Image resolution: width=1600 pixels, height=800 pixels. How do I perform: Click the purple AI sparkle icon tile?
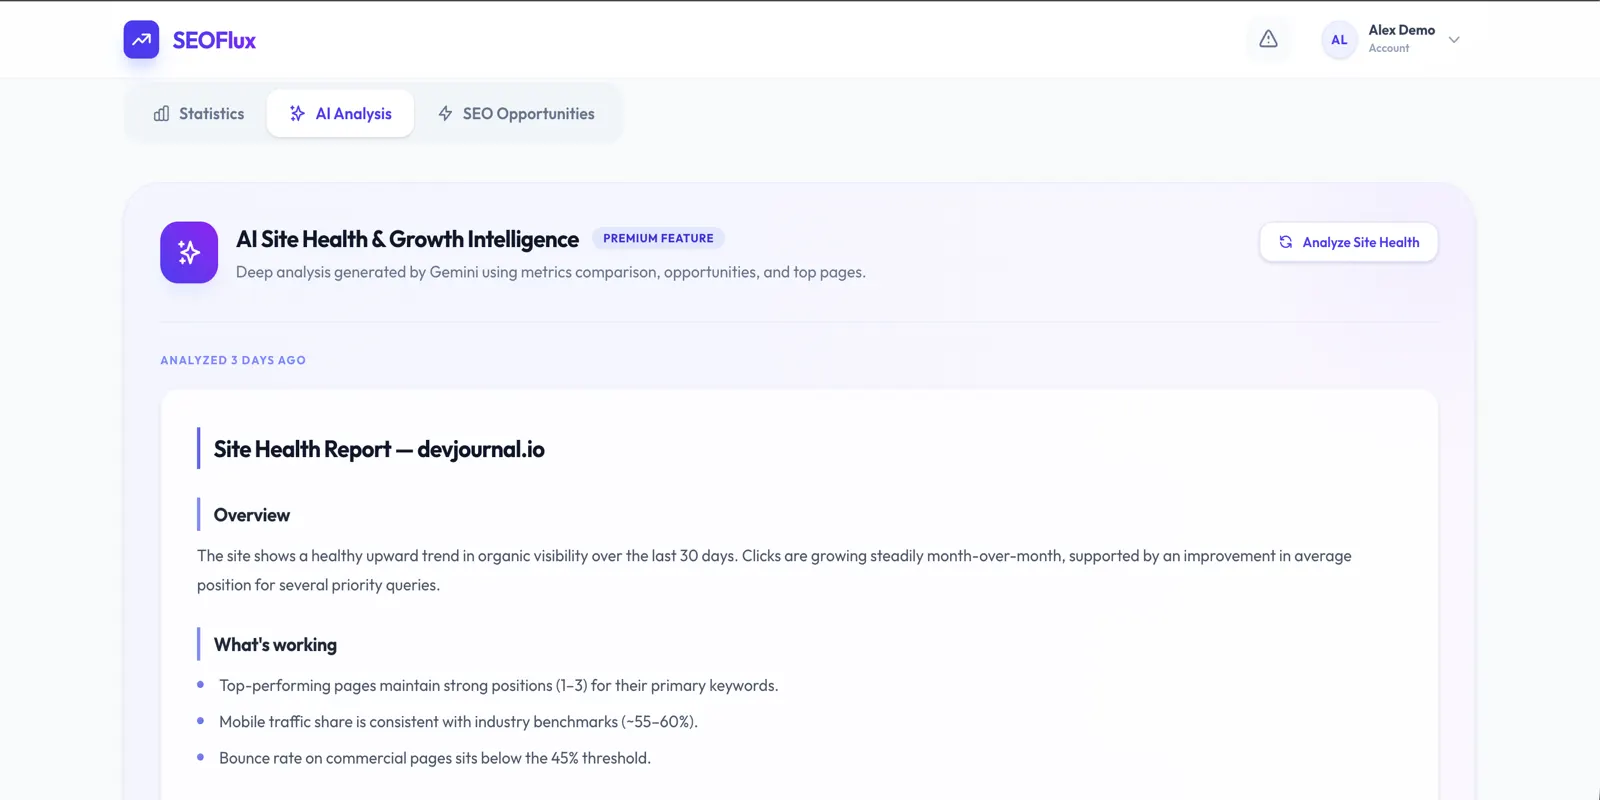(189, 252)
